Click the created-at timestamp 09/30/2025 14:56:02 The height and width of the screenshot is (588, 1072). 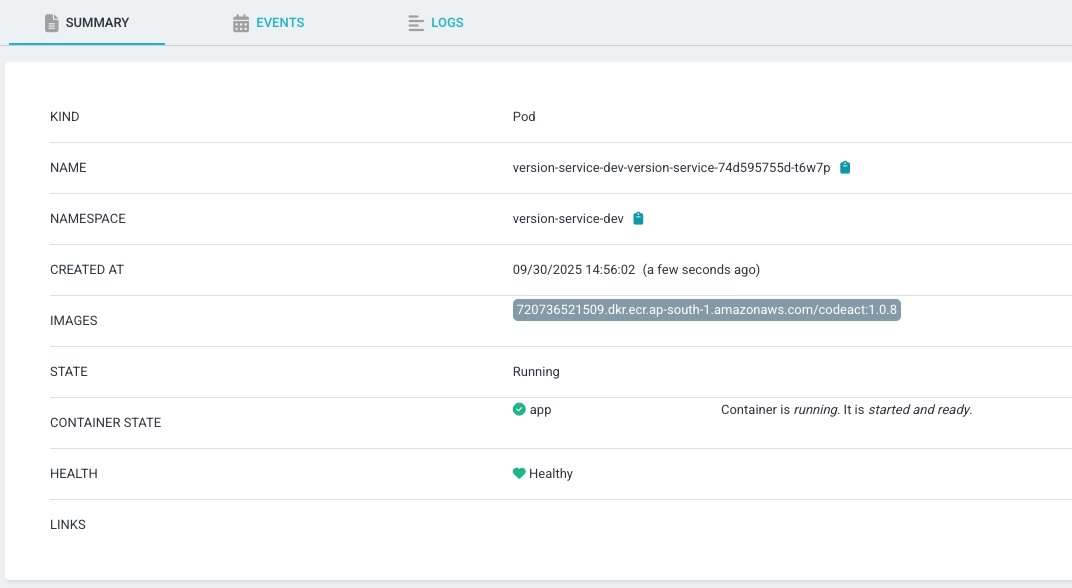[574, 270]
